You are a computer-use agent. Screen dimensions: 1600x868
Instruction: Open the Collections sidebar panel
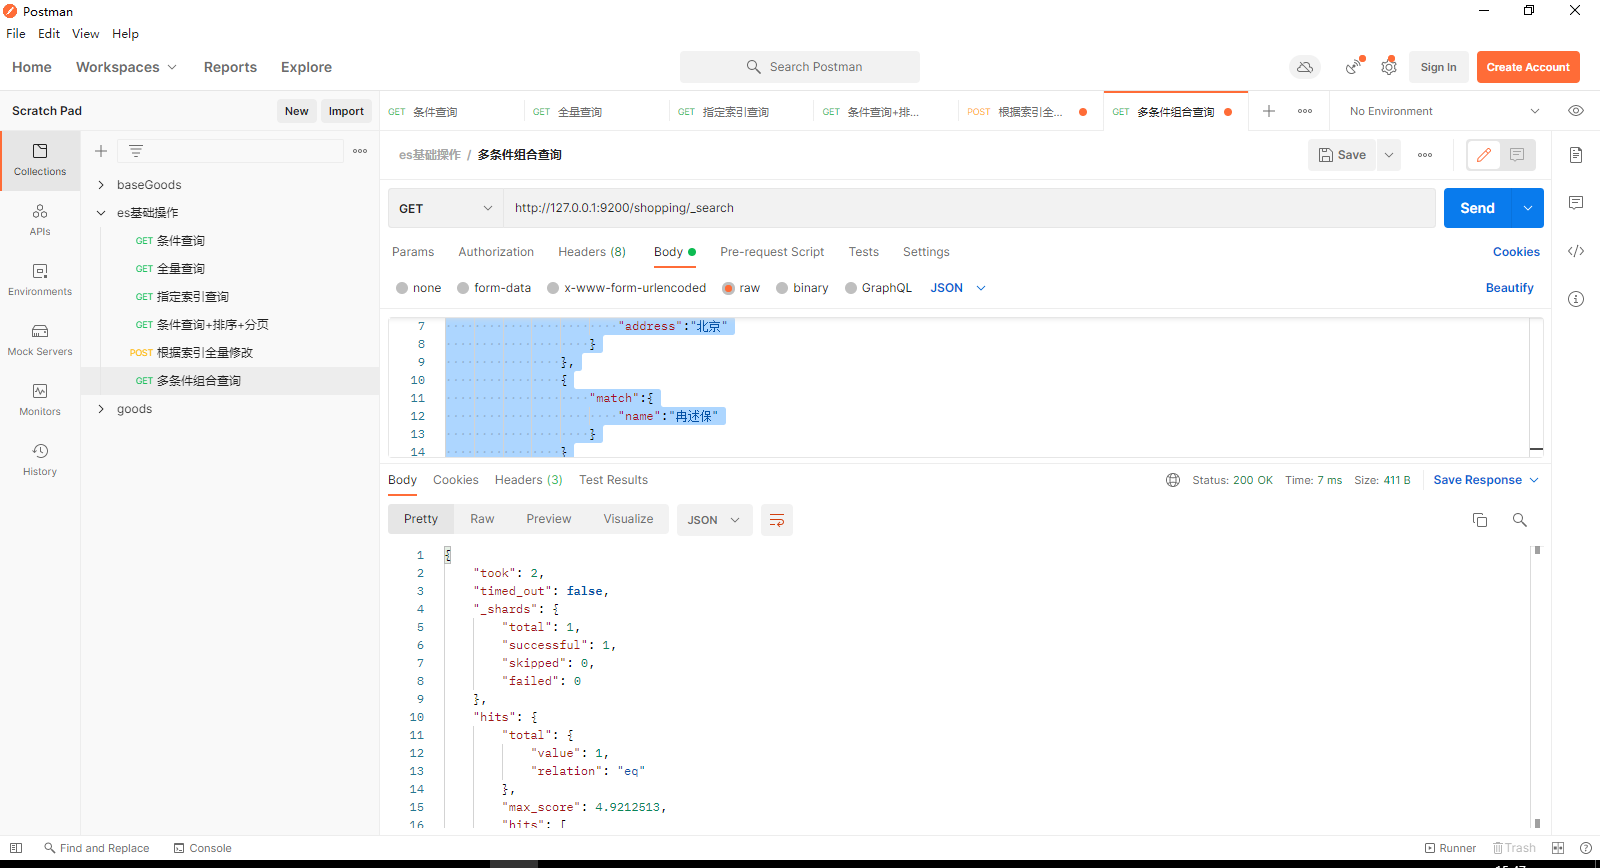(x=40, y=160)
